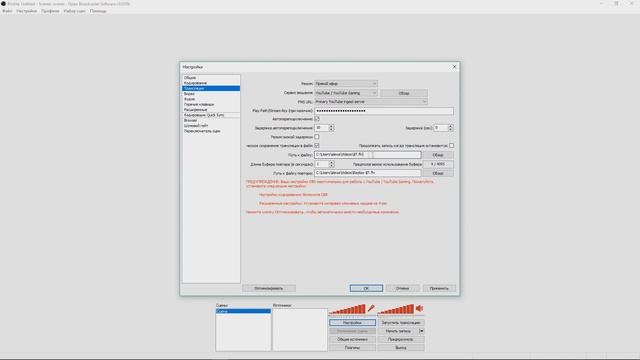The width and height of the screenshot is (640, 360).
Task: Toggle the microphone mute icon
Action: [371, 309]
